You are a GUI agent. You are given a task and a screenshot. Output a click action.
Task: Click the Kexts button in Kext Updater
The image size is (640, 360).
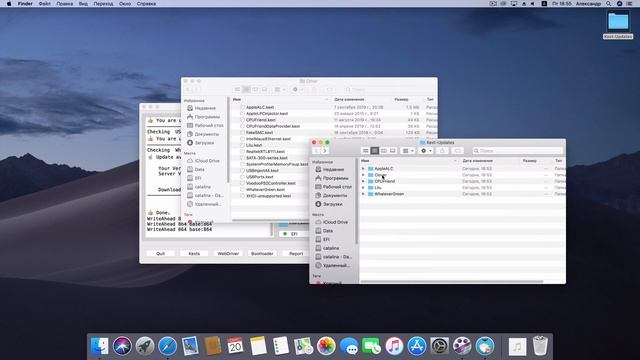[194, 253]
